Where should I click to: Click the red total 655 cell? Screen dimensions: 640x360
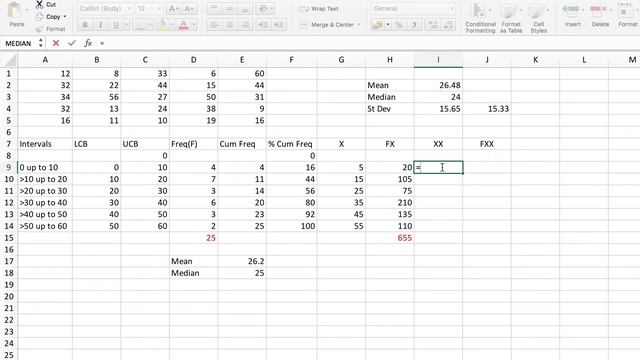[389, 238]
